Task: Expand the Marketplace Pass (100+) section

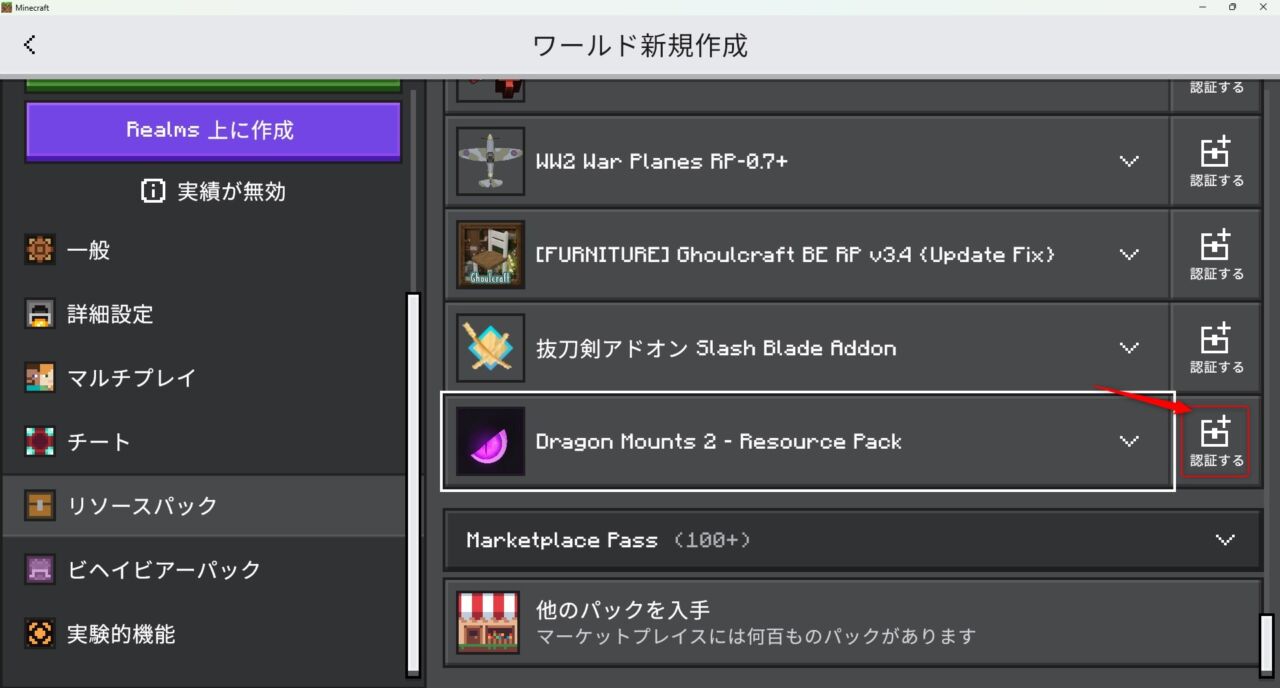Action: coord(1225,540)
